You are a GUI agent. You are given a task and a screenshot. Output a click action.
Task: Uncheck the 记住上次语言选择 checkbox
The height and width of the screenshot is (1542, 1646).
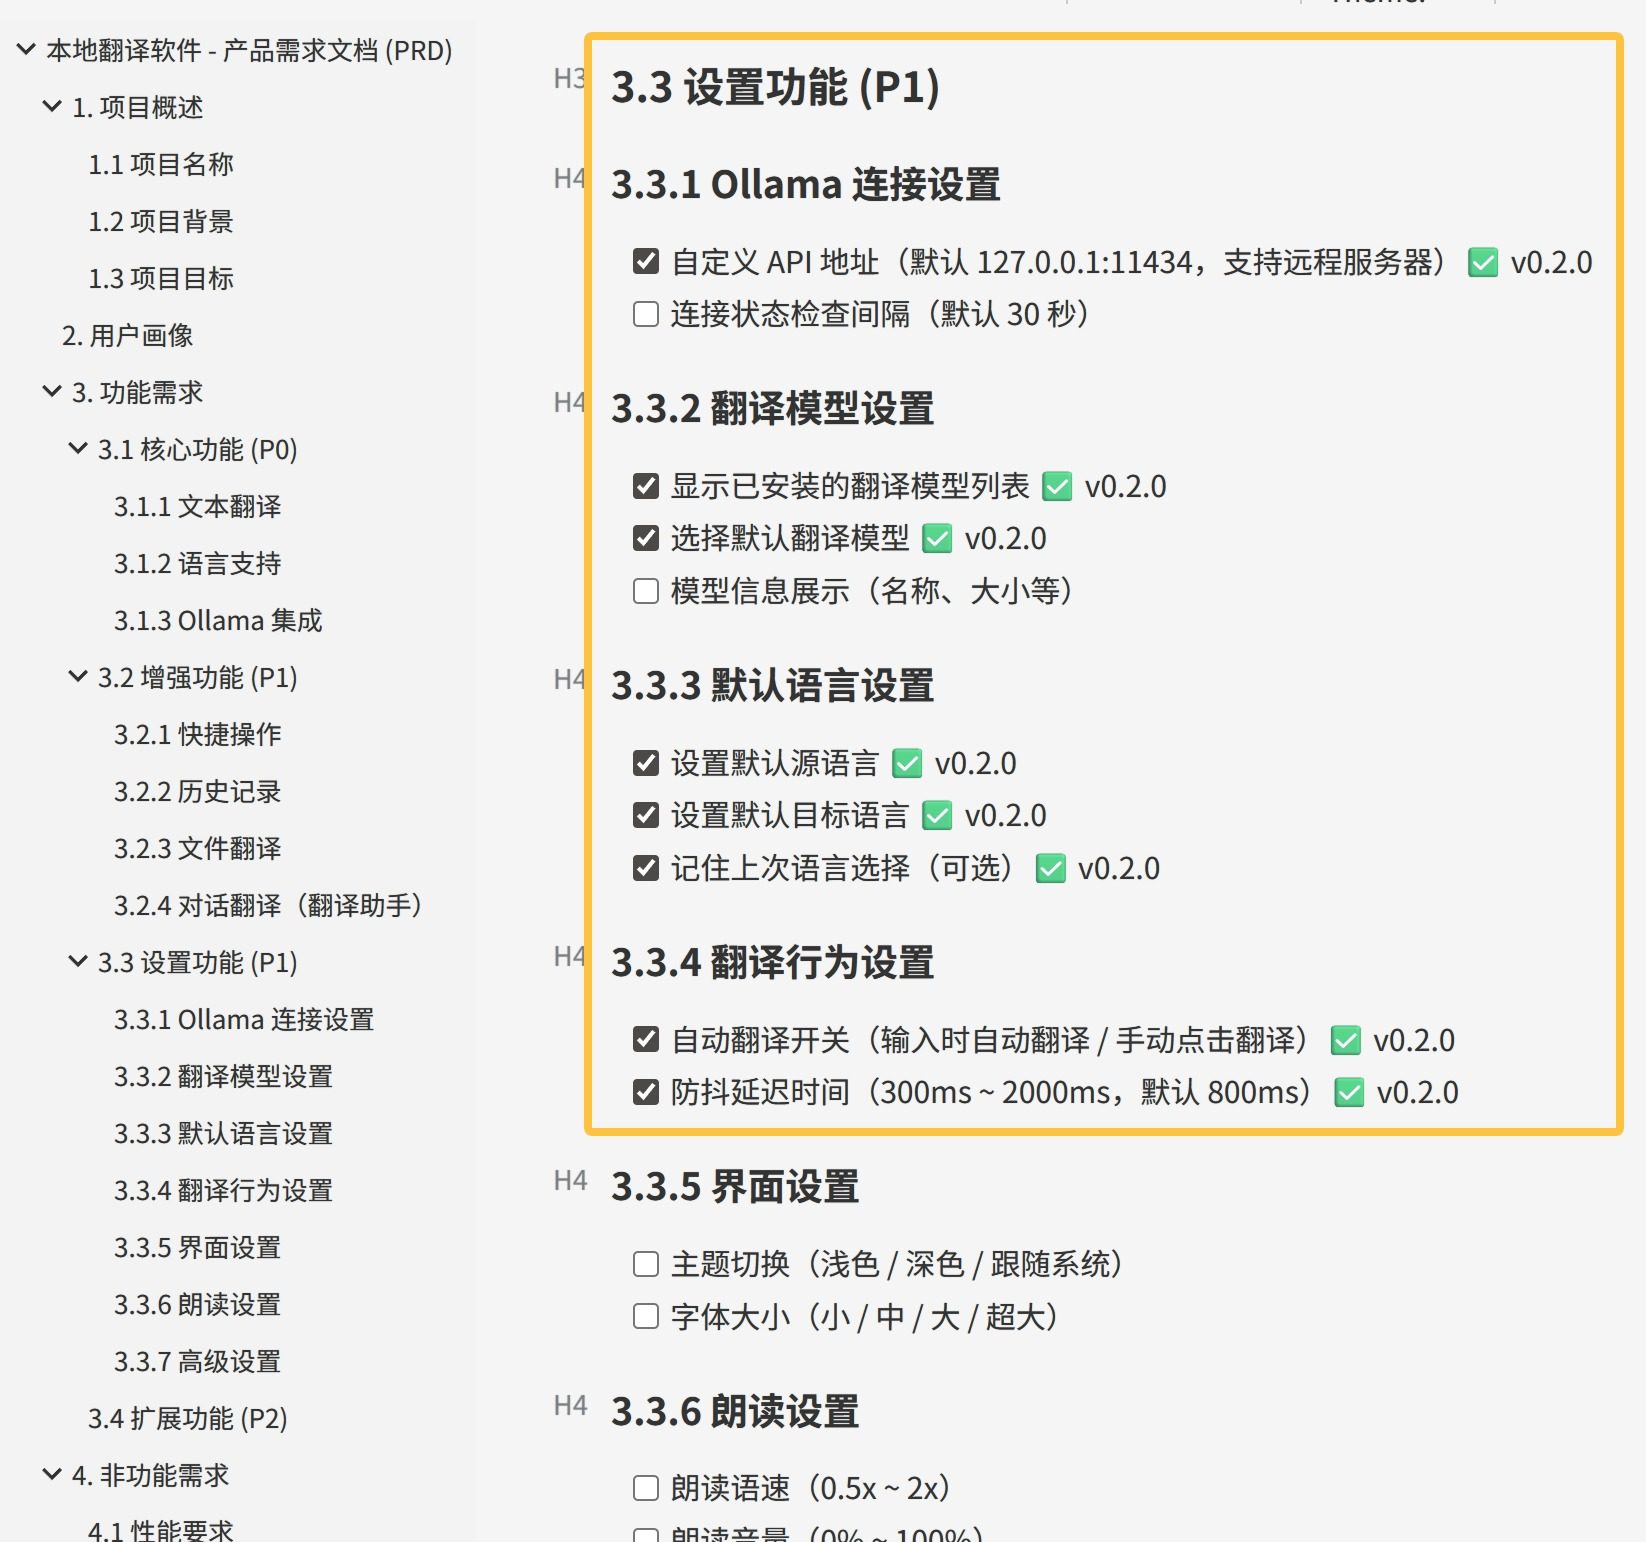(x=646, y=868)
